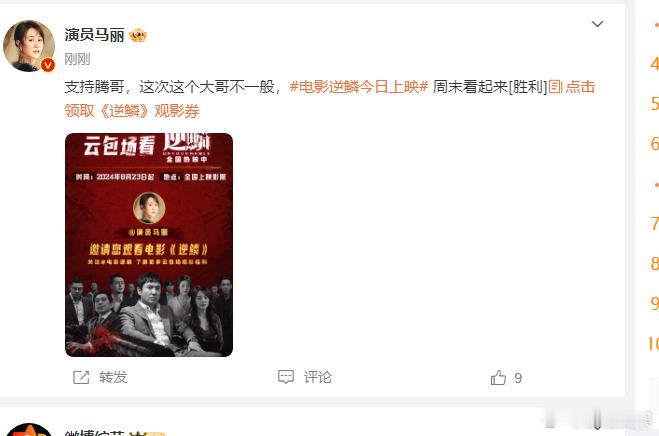659x436 pixels.
Task: Click the 演员马丽 username
Action: (x=95, y=35)
